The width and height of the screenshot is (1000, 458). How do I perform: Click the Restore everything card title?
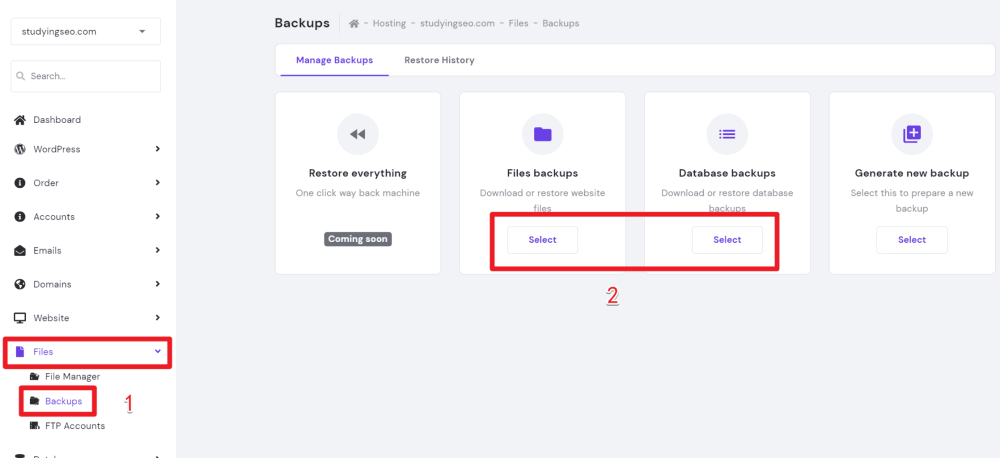point(358,174)
